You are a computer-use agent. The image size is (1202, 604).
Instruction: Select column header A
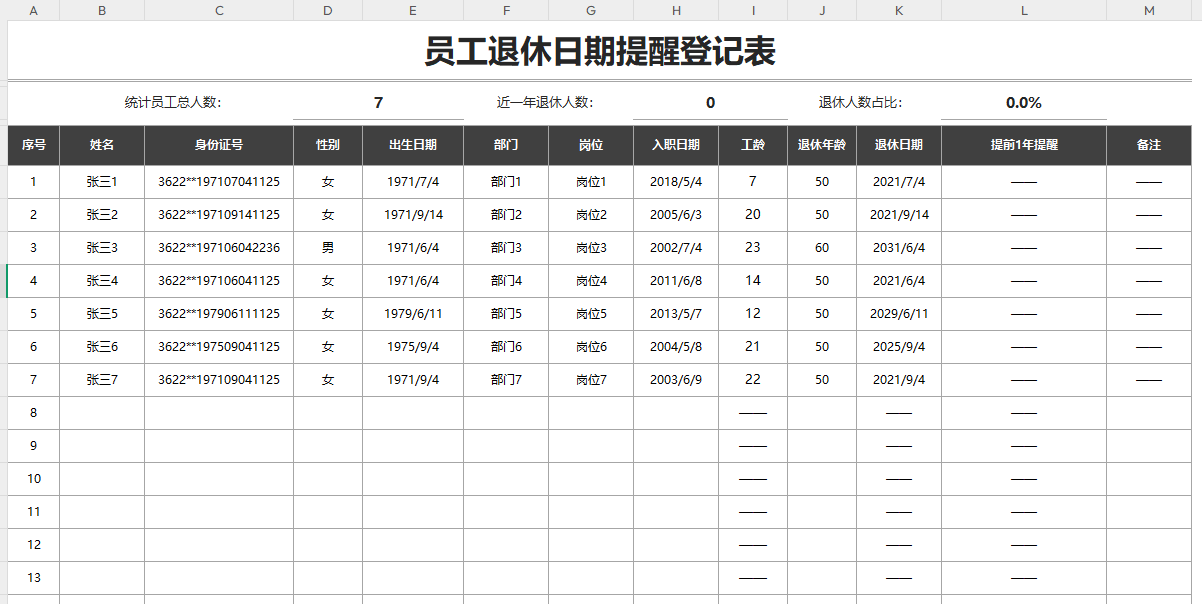coord(33,11)
